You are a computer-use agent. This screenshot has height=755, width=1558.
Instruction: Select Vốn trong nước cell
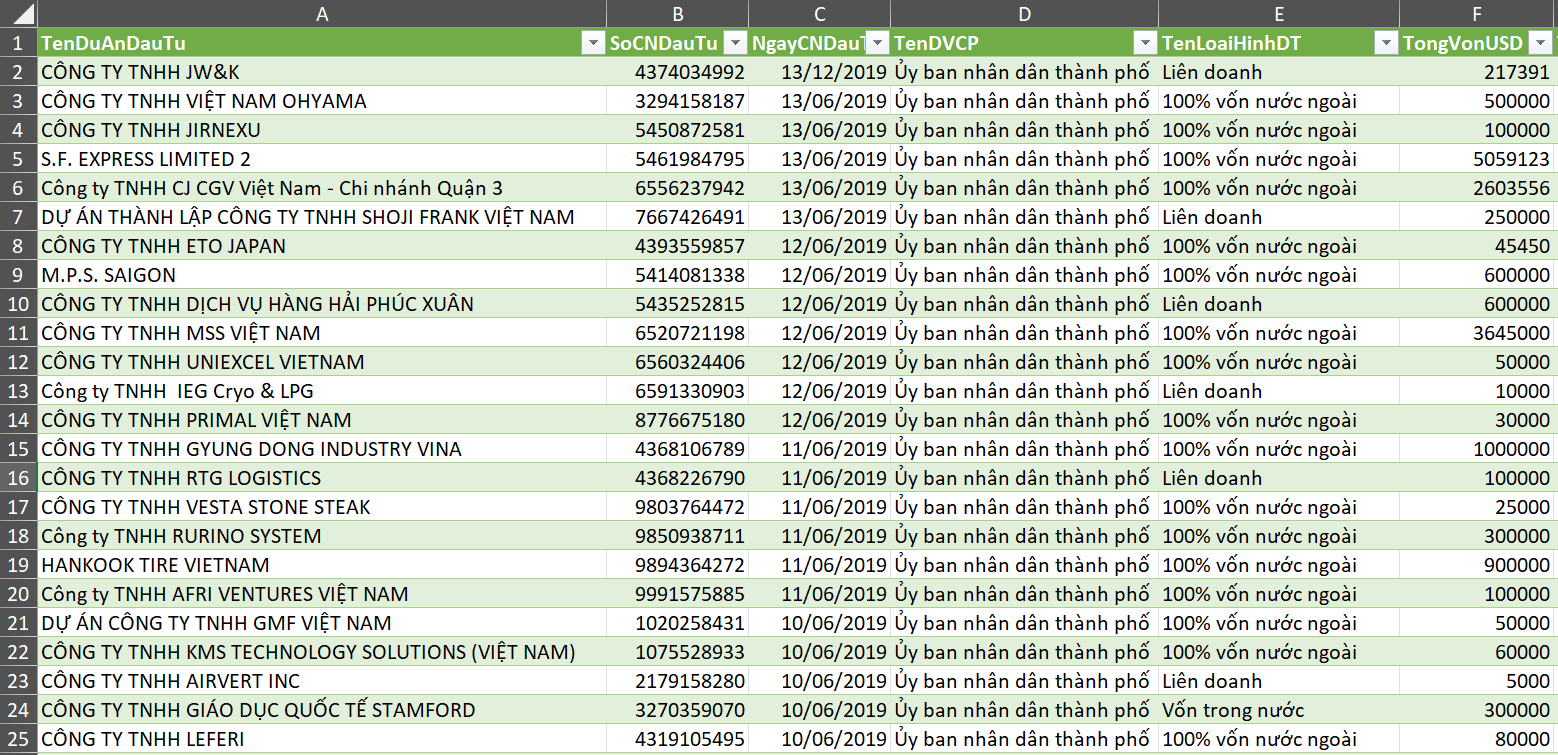[1279, 710]
